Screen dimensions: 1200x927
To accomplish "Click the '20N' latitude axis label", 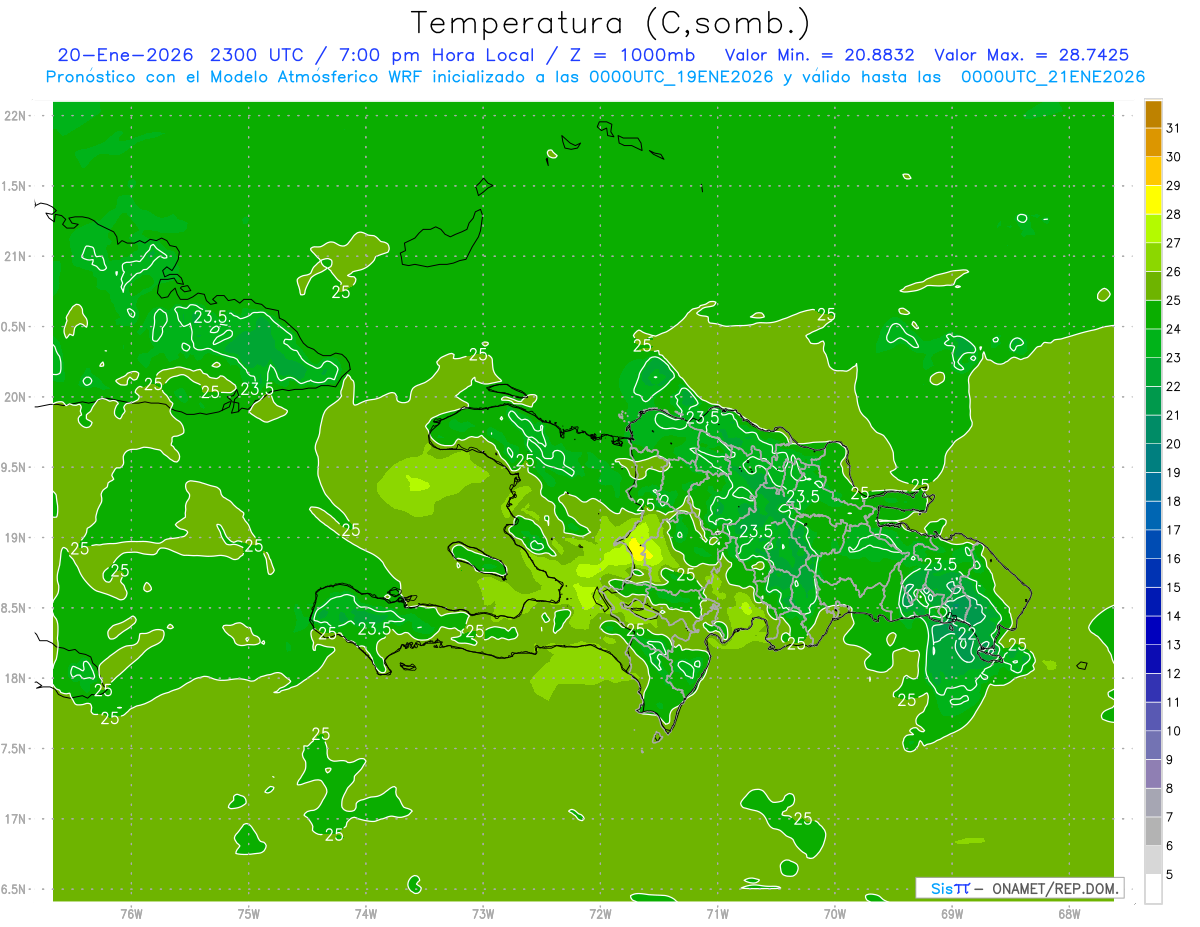I will coord(17,397).
